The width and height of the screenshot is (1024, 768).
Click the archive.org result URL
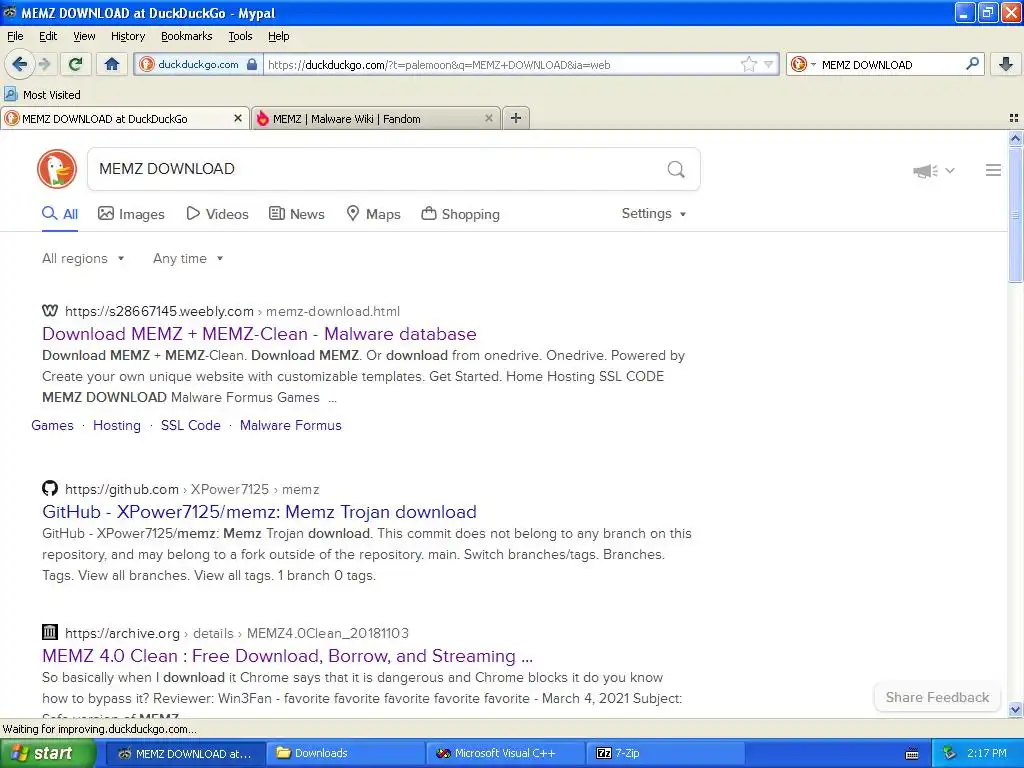pos(237,633)
